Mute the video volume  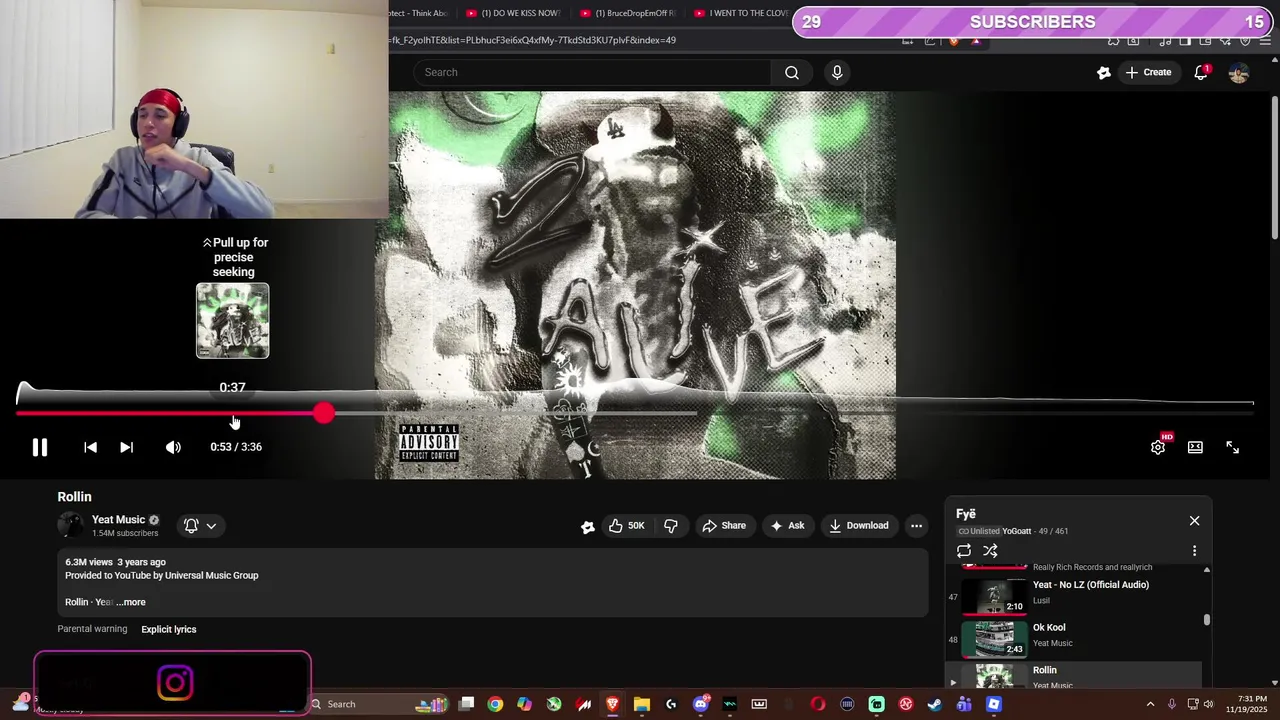173,447
